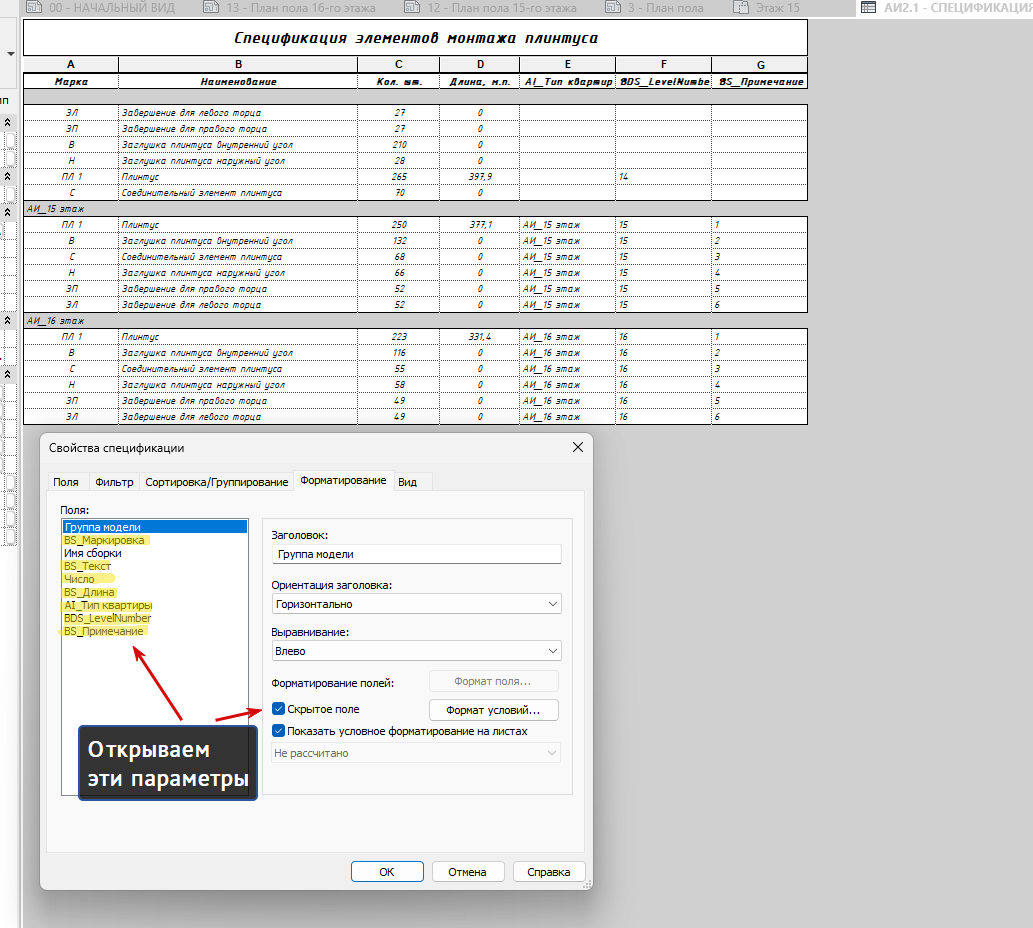Click the 'АИ_16 этаж' group header row
Viewport: 1033px width, 928px height.
coord(416,321)
